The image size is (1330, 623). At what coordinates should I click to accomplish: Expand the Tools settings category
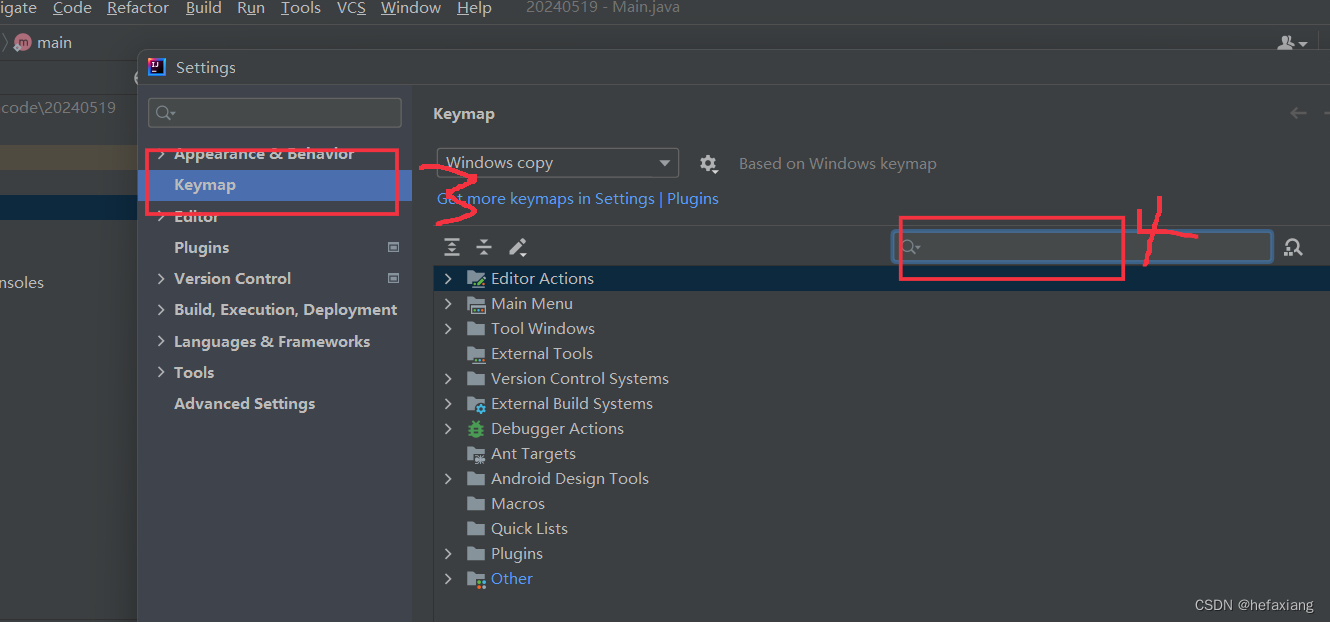coord(161,372)
